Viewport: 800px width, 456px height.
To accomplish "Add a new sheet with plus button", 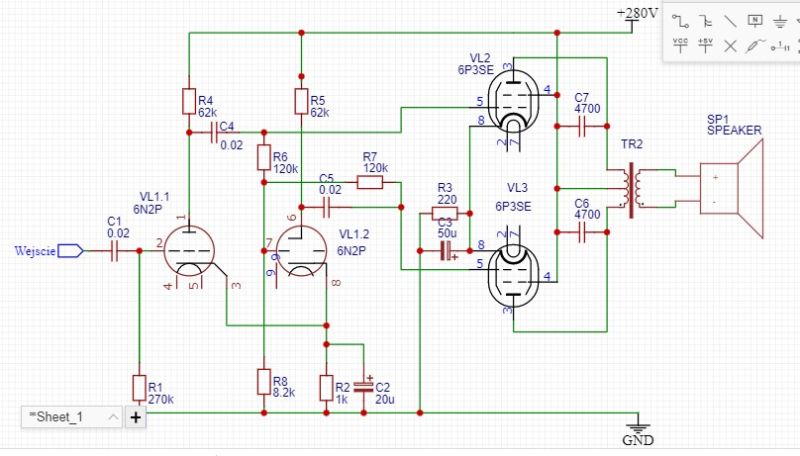I will click(x=136, y=417).
